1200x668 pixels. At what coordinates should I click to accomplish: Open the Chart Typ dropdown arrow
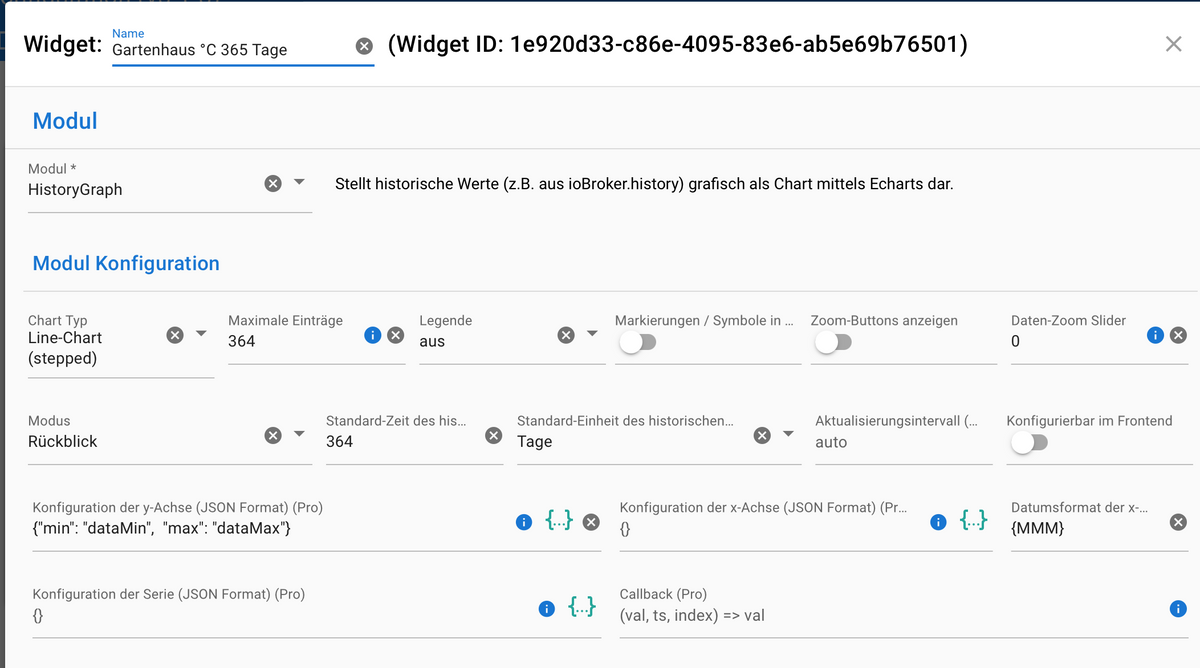tap(201, 334)
